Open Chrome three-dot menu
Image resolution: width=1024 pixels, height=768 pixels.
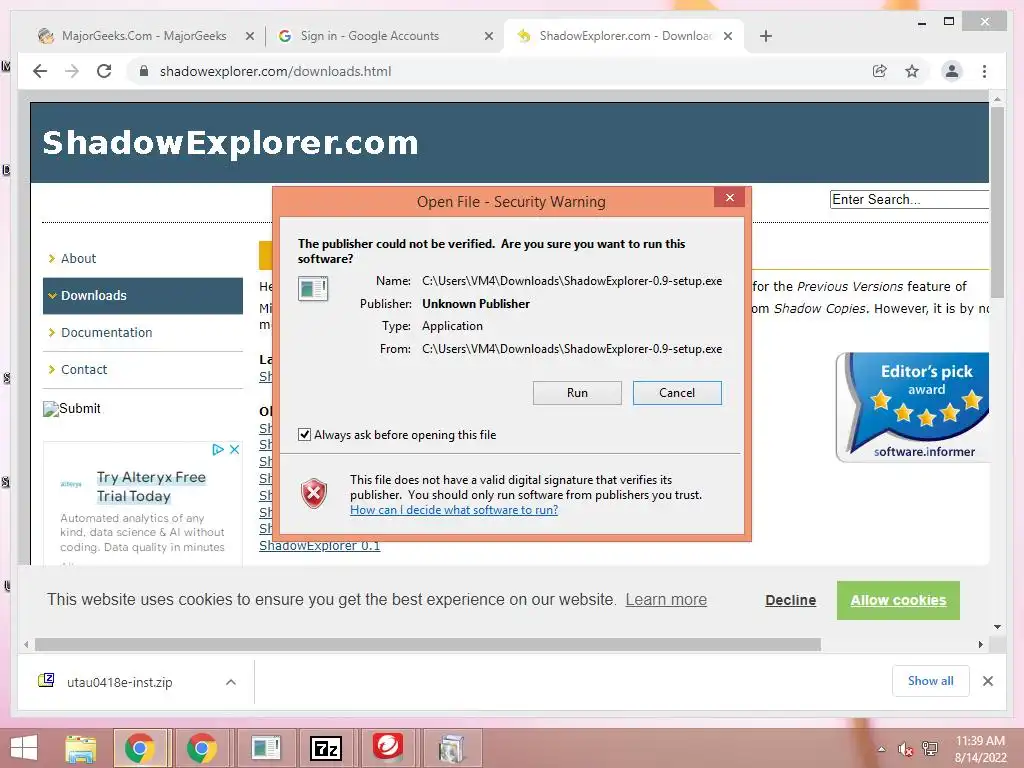984,71
